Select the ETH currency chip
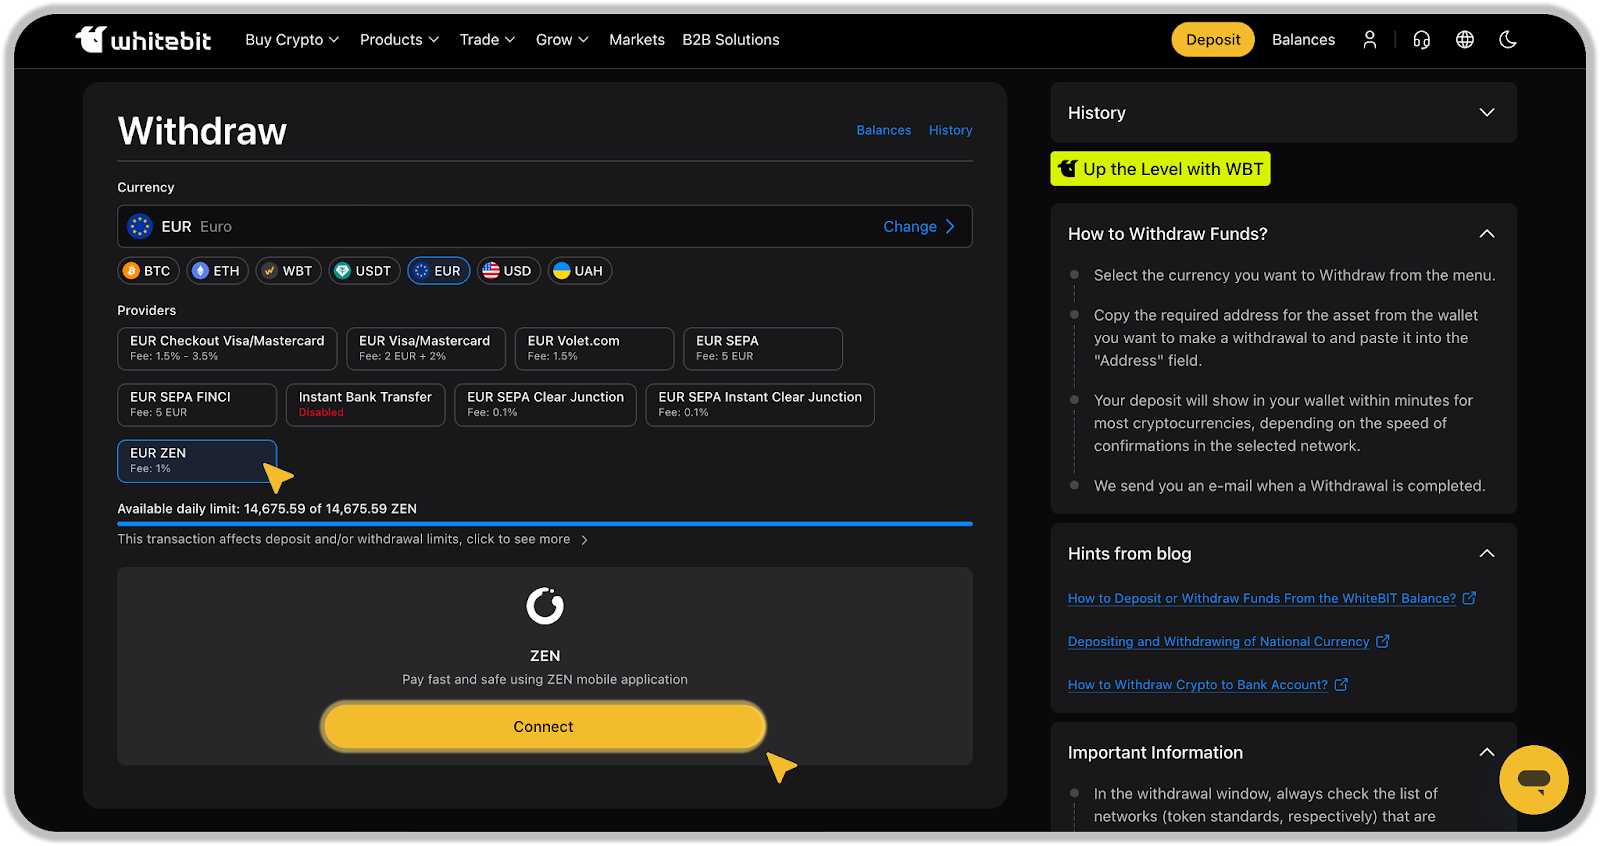This screenshot has width=1600, height=846. pyautogui.click(x=217, y=271)
